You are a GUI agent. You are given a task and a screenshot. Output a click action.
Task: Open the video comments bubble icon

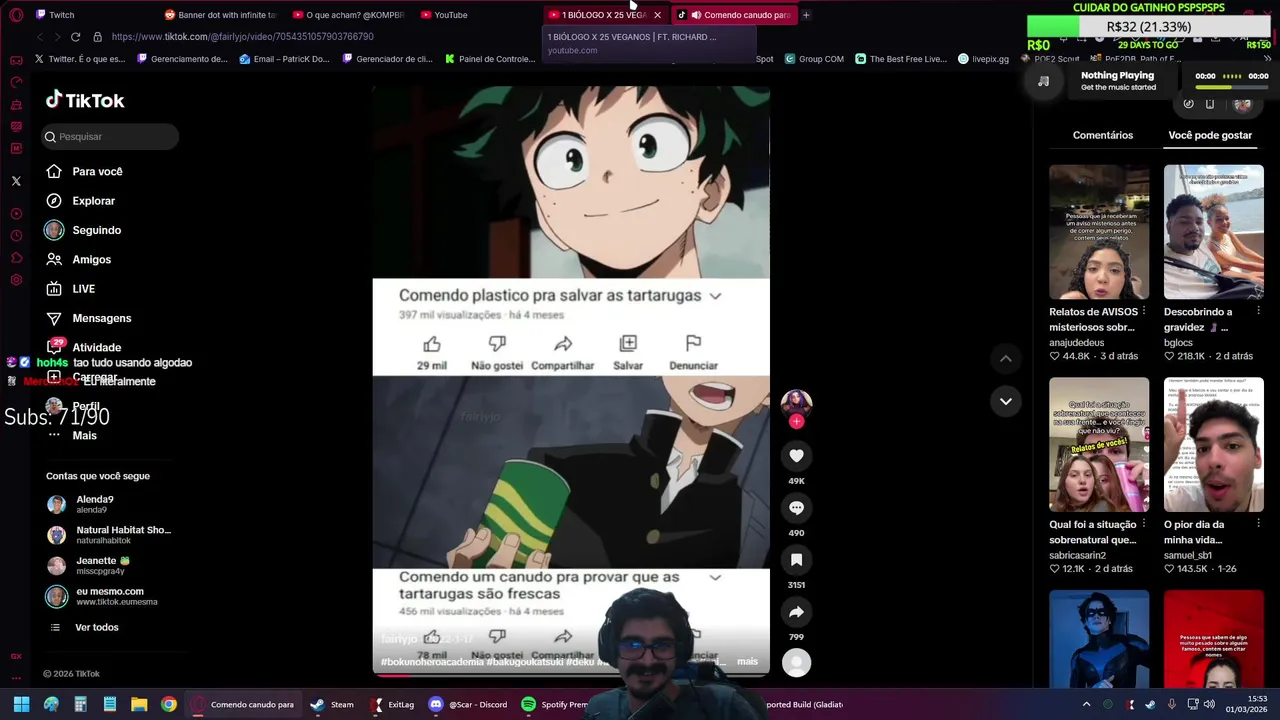(796, 508)
